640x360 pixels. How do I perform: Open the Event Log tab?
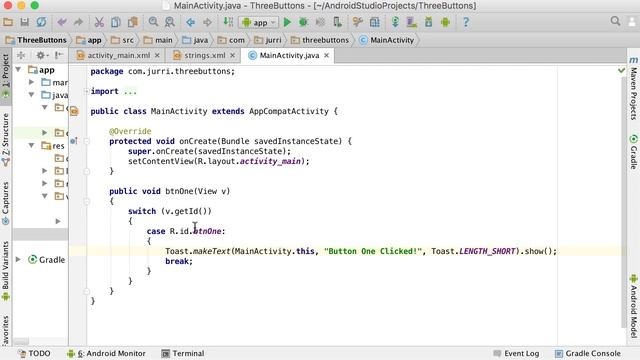point(516,353)
